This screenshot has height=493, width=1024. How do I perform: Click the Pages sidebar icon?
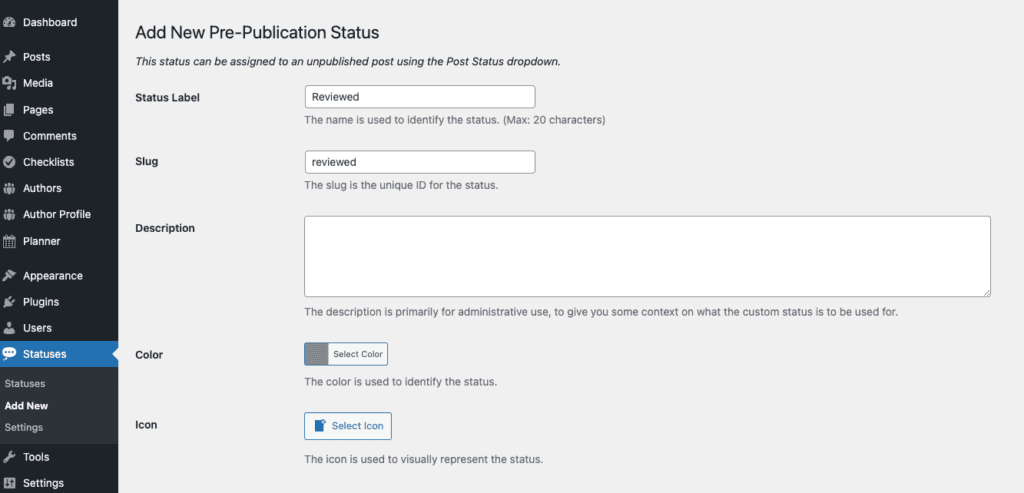(9, 110)
